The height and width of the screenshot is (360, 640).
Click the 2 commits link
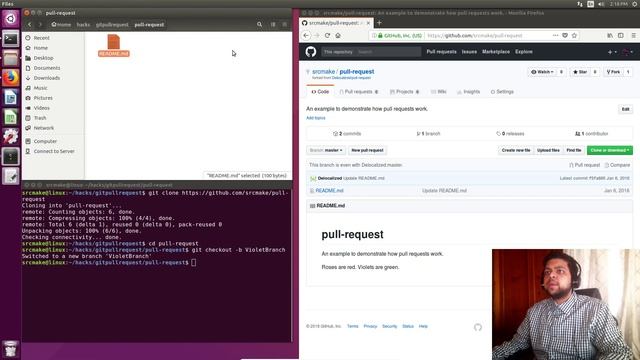click(347, 133)
